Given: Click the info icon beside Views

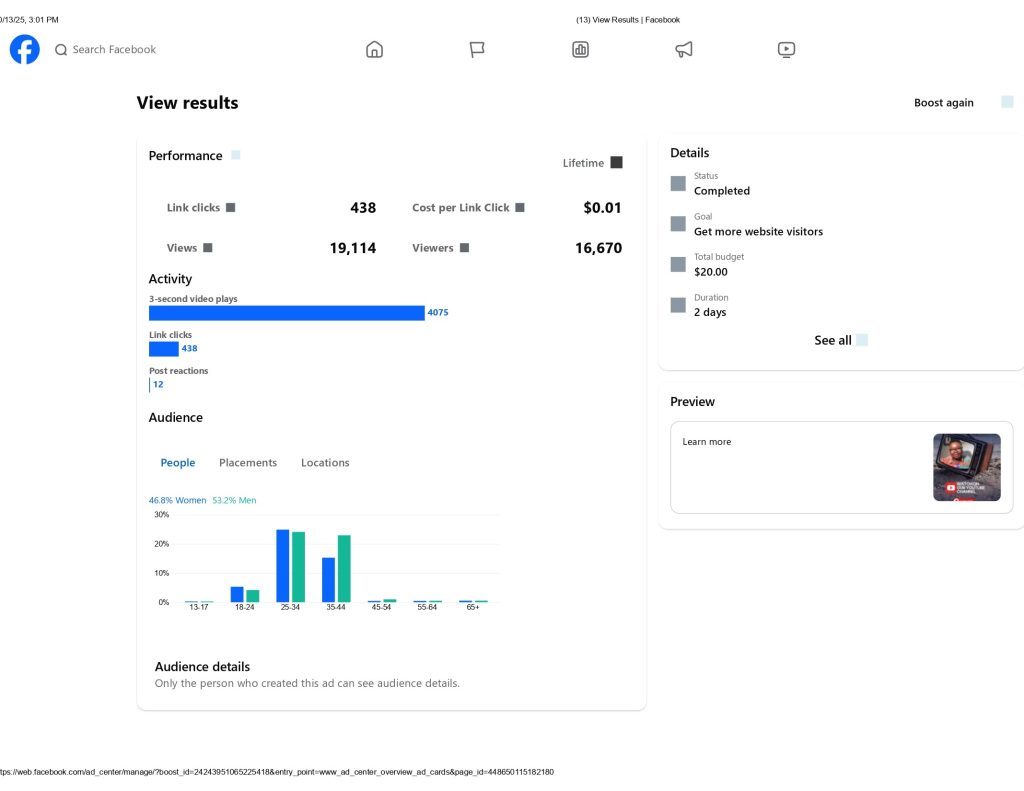Looking at the screenshot, I should [x=208, y=248].
